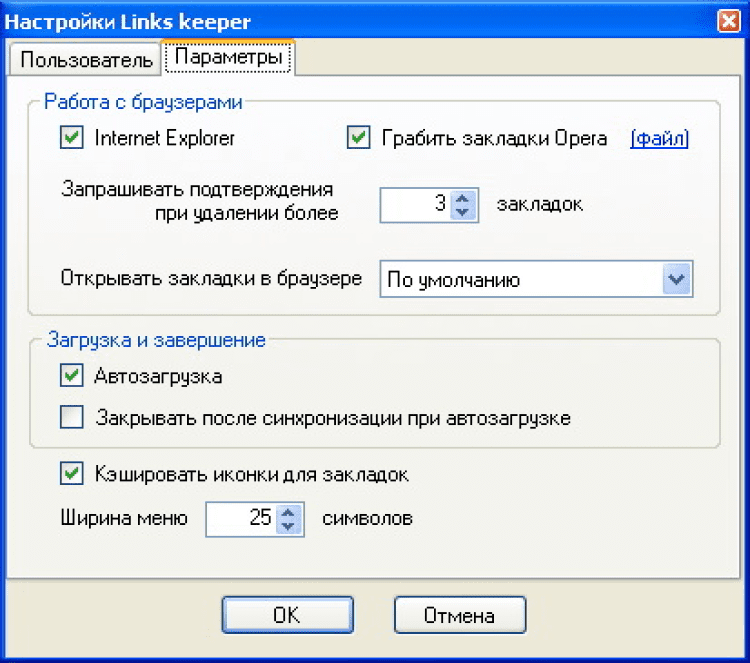This screenshot has height=663, width=750.
Task: Decrease the Ширина меню value
Action: [x=289, y=526]
